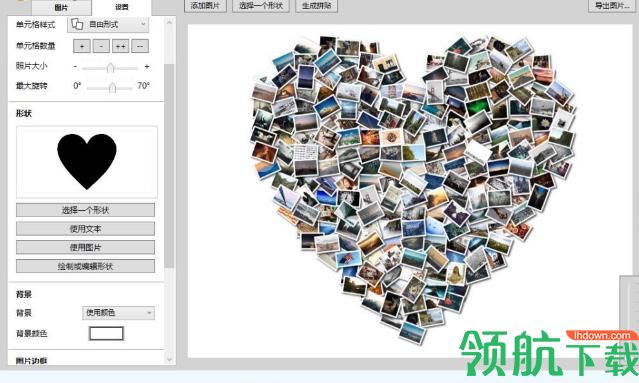Open the 背景 dropdown showing 使用颜色

pyautogui.click(x=118, y=313)
